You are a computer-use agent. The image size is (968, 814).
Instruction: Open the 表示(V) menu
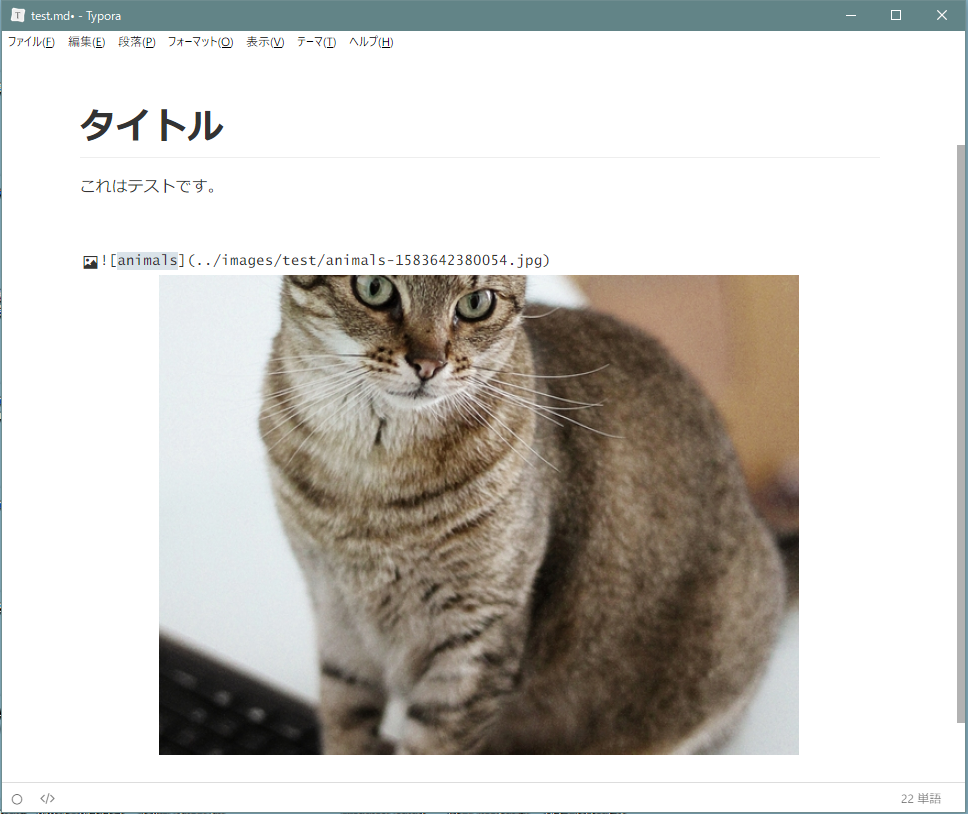[x=265, y=42]
